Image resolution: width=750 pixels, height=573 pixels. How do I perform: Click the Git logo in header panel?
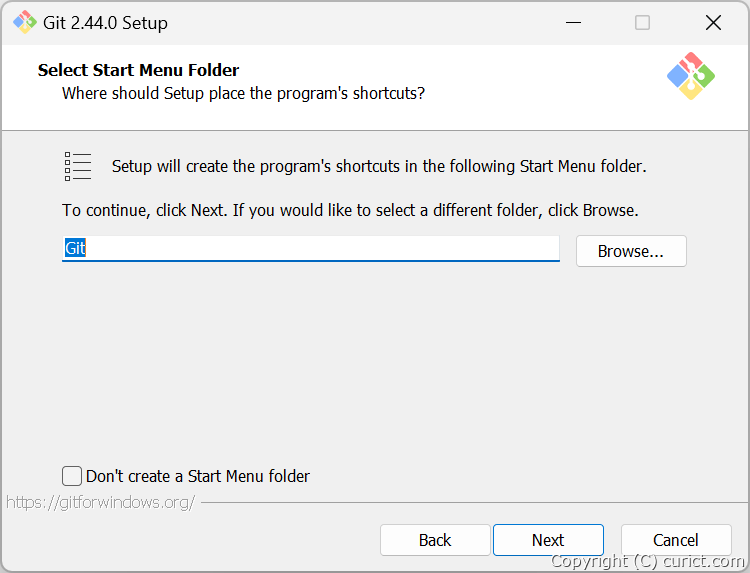(x=691, y=76)
